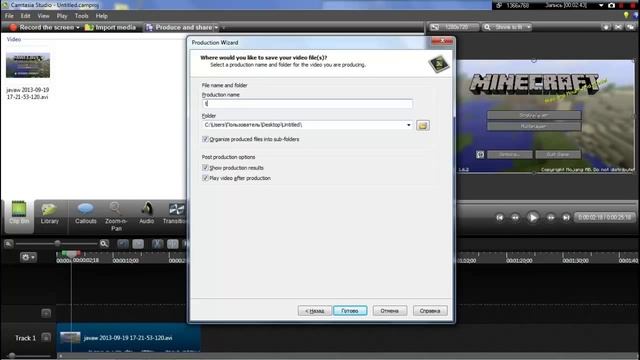Open the Zoom-n-Pan tool
This screenshot has width=640, height=360.
click(116, 216)
